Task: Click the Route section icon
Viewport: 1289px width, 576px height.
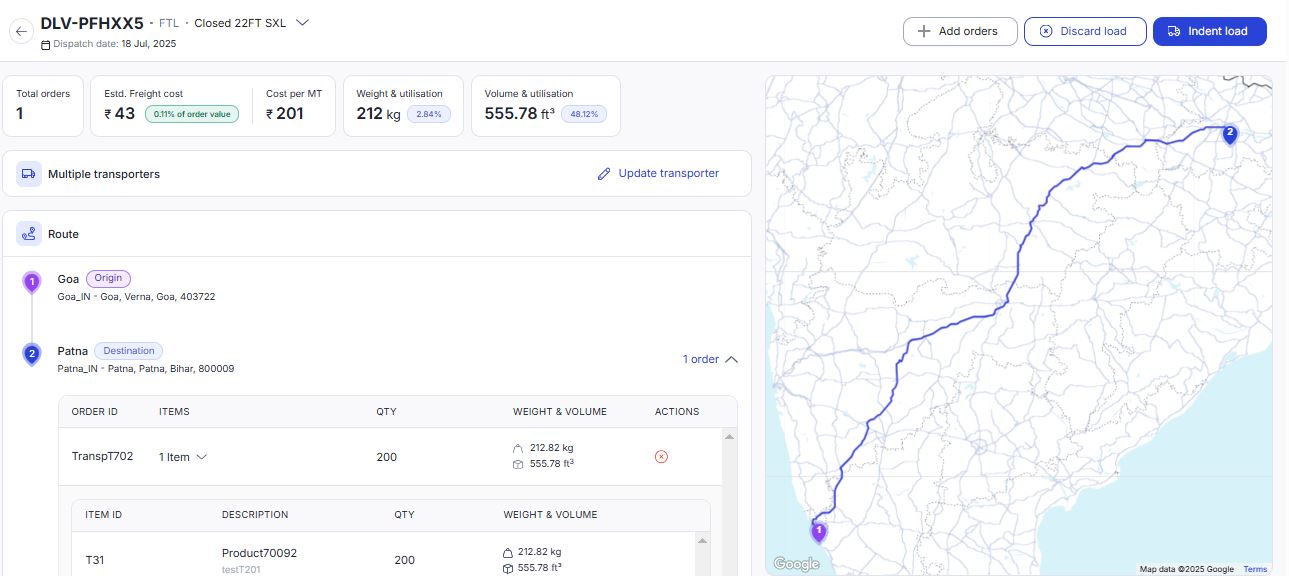Action: click(29, 234)
